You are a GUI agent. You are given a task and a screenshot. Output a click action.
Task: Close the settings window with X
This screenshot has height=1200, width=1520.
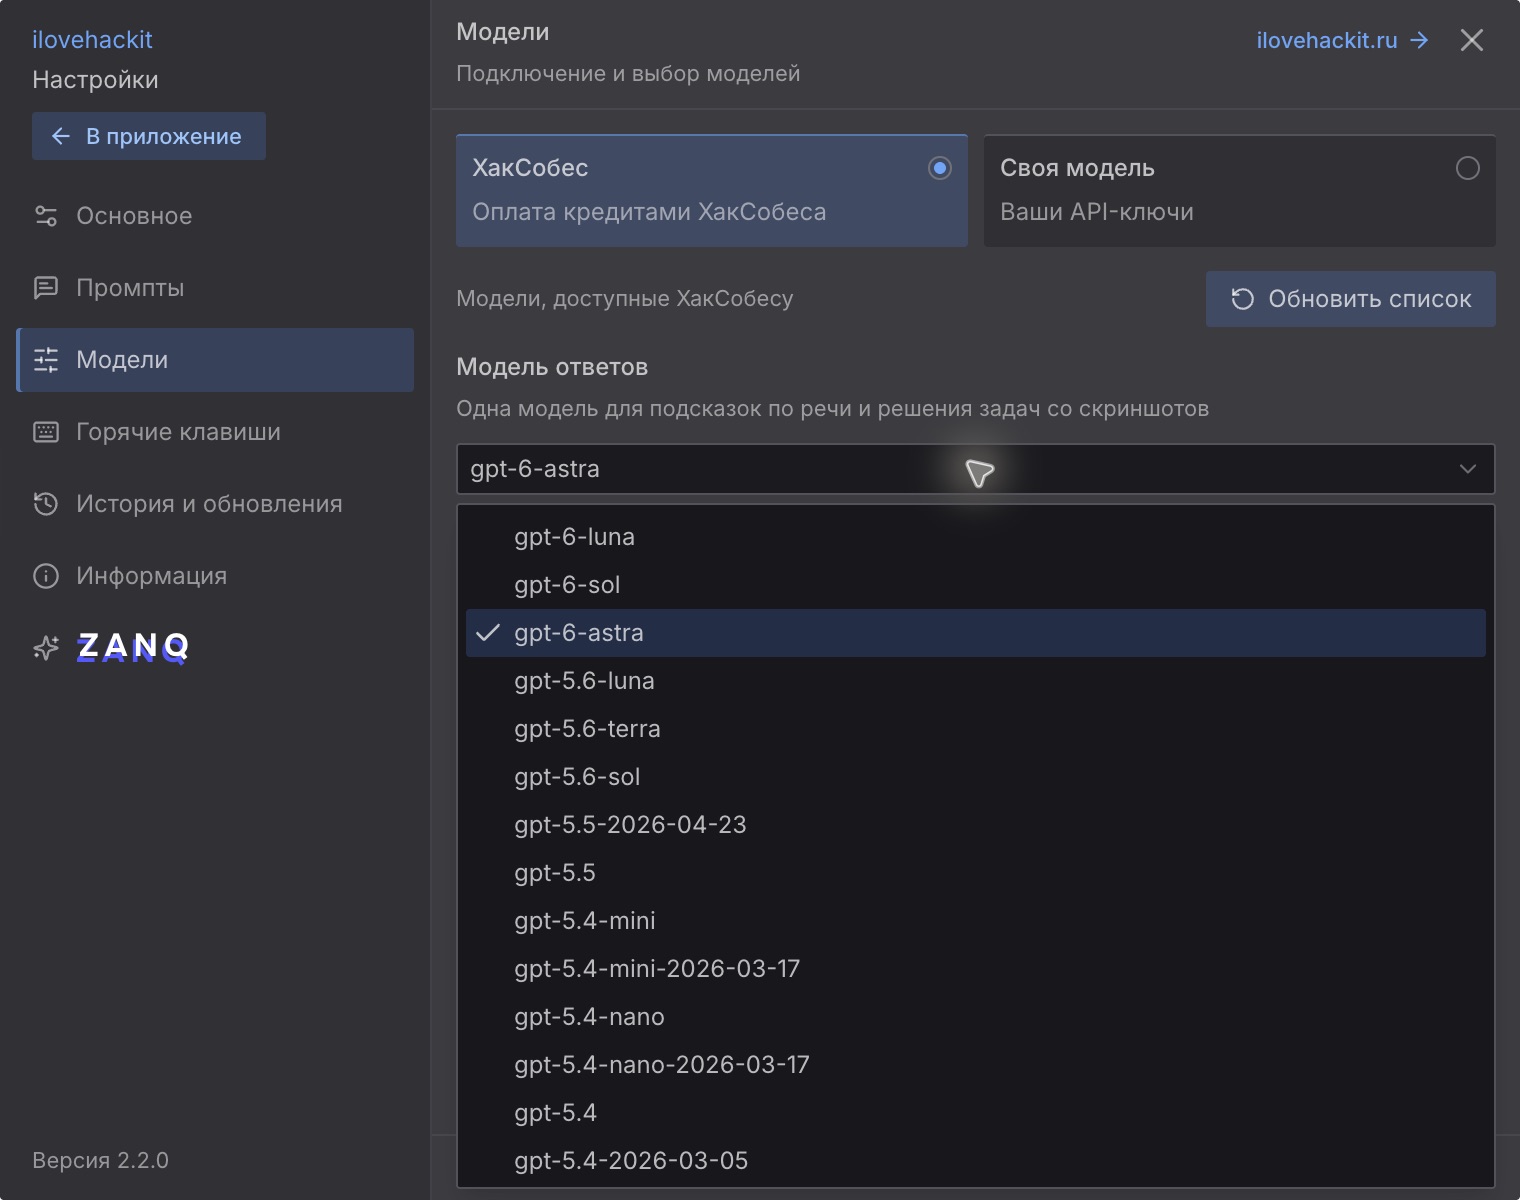coord(1471,40)
